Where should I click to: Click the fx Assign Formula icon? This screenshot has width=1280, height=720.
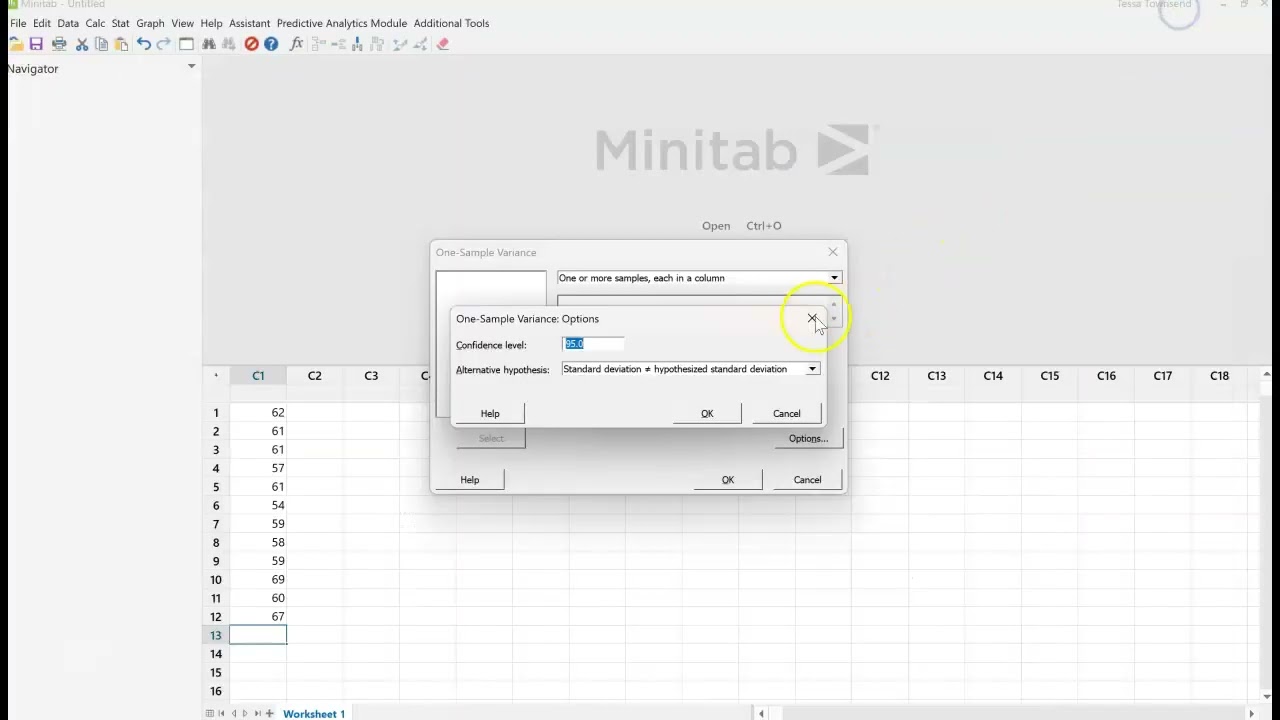pos(296,44)
